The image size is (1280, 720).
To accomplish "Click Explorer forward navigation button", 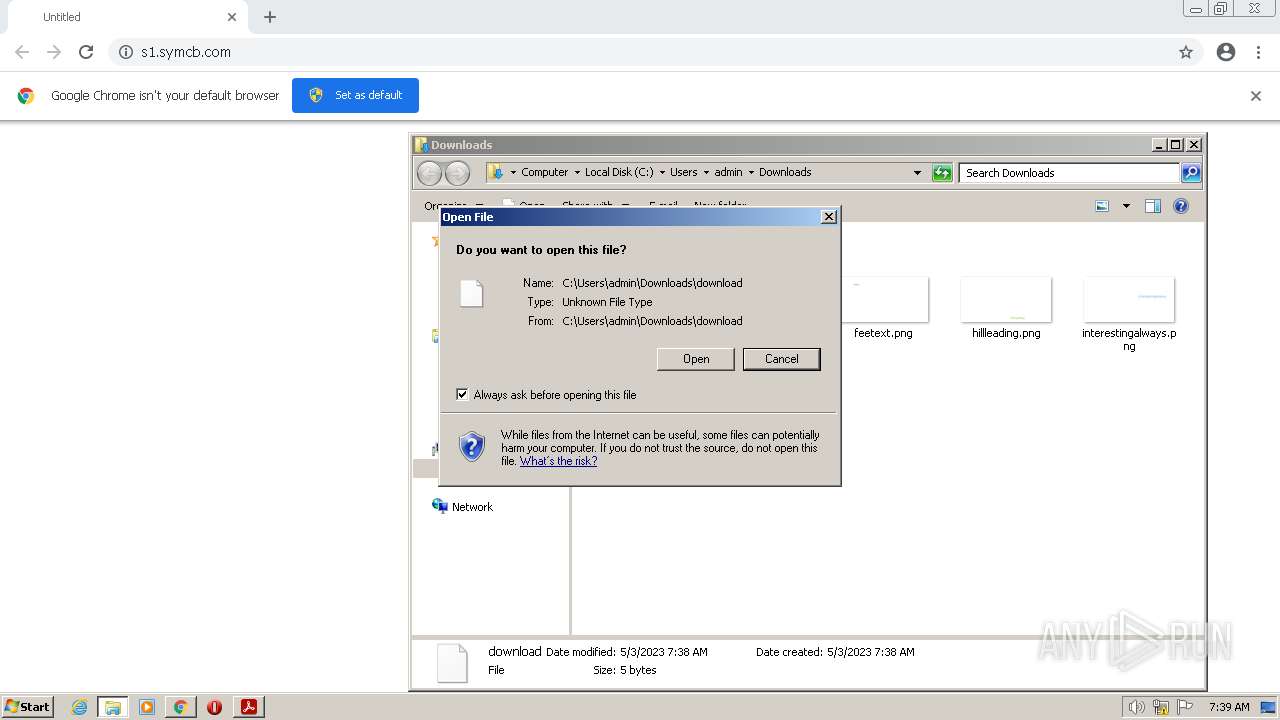I will point(457,173).
